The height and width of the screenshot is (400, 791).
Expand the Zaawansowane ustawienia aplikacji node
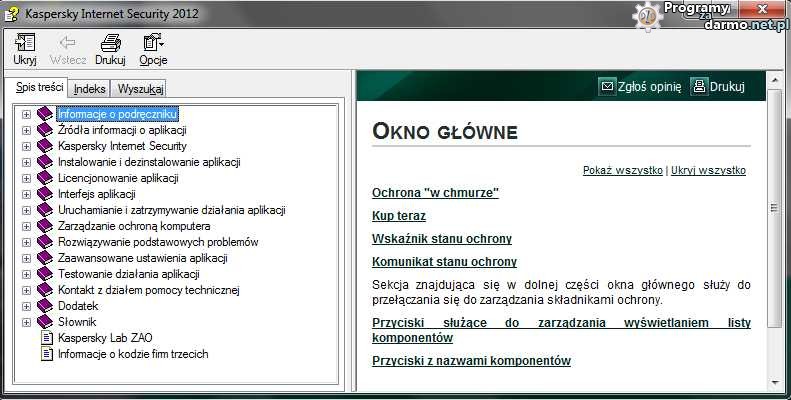pos(27,258)
